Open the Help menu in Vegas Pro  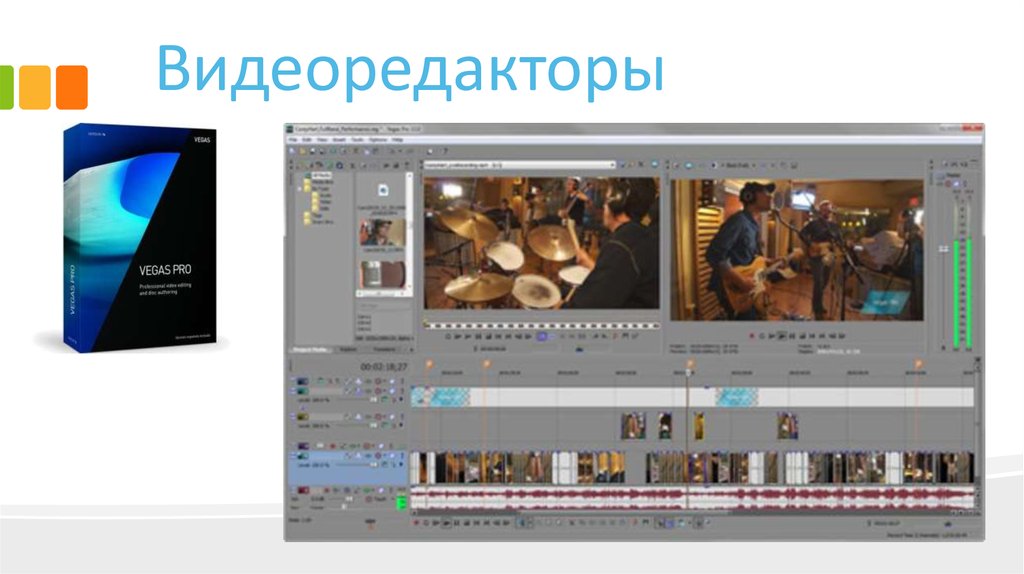(x=398, y=140)
